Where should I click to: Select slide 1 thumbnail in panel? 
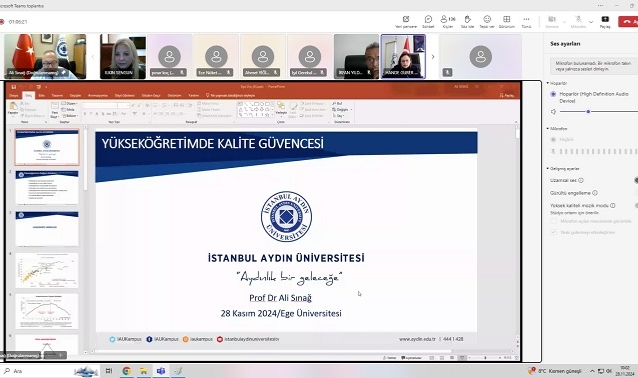(x=47, y=147)
